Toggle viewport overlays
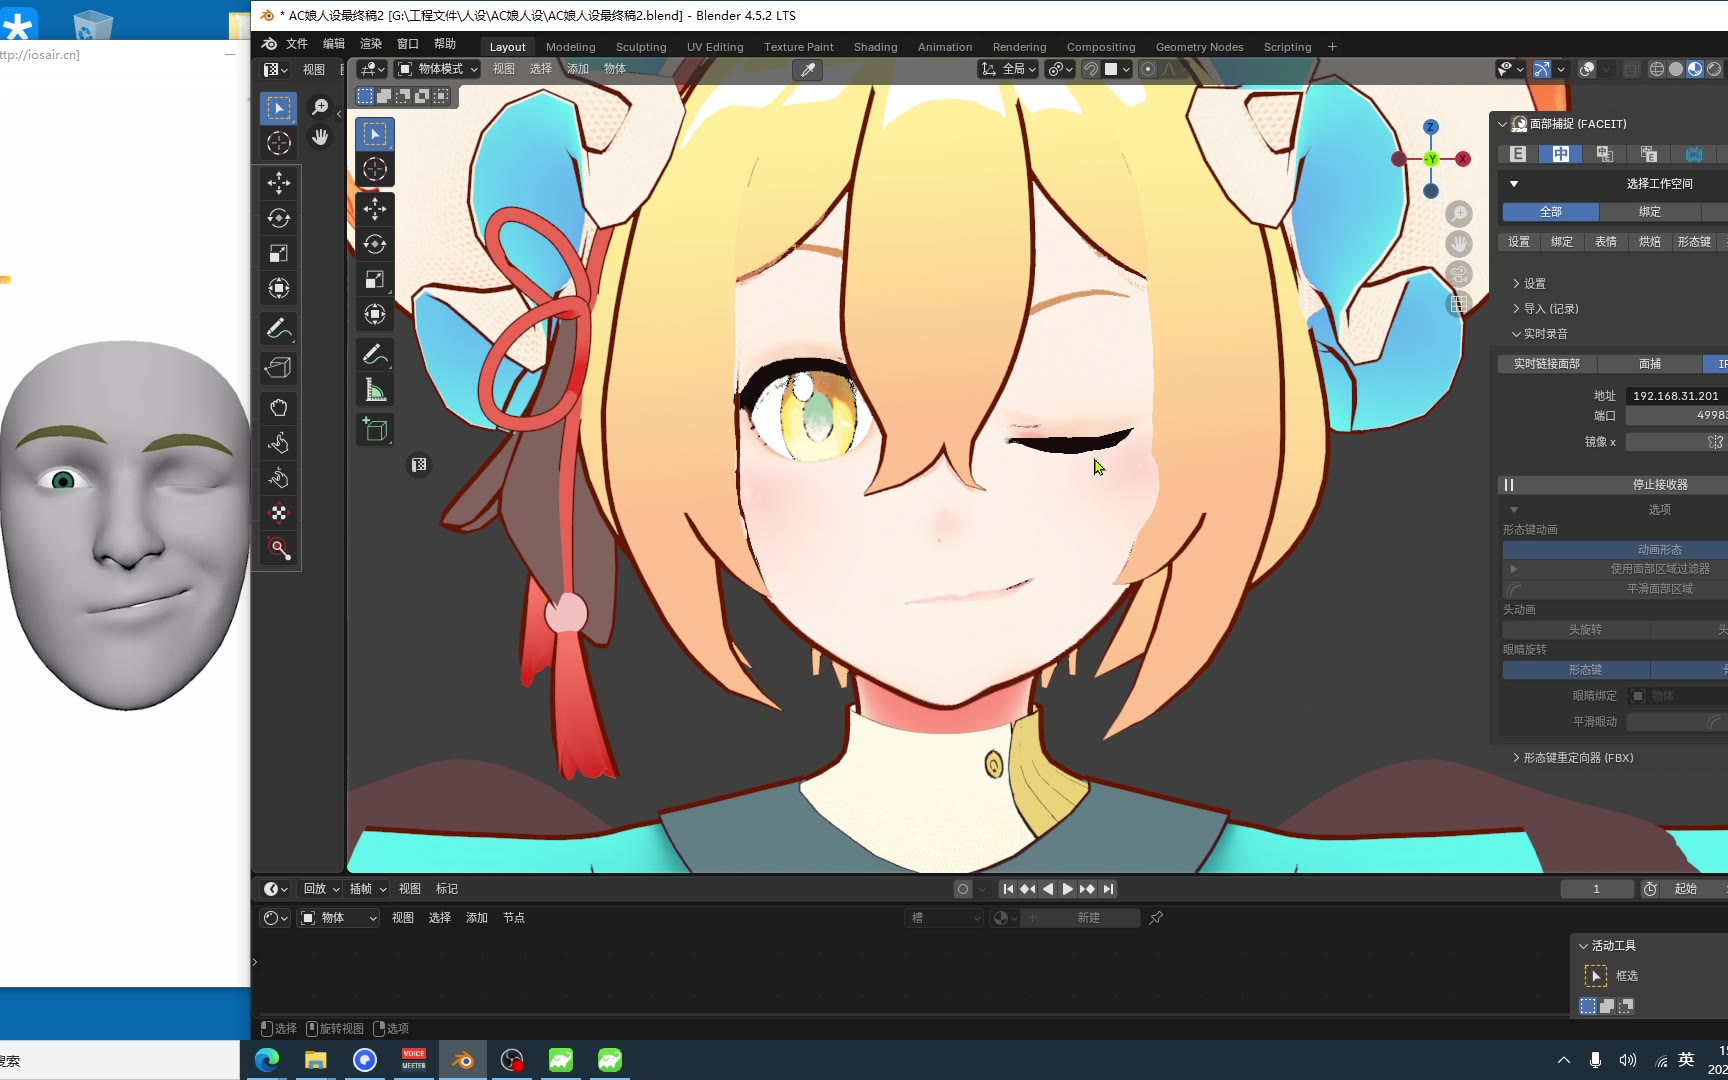Screen dimensions: 1728x1080 coord(1587,69)
